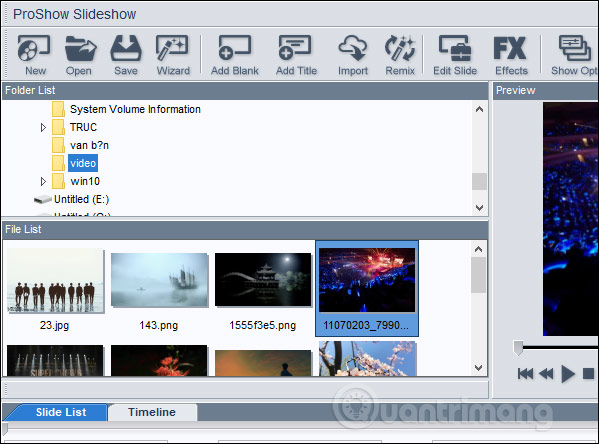Expand the win10 folder
Viewport: 599px width, 444px height.
coord(43,181)
